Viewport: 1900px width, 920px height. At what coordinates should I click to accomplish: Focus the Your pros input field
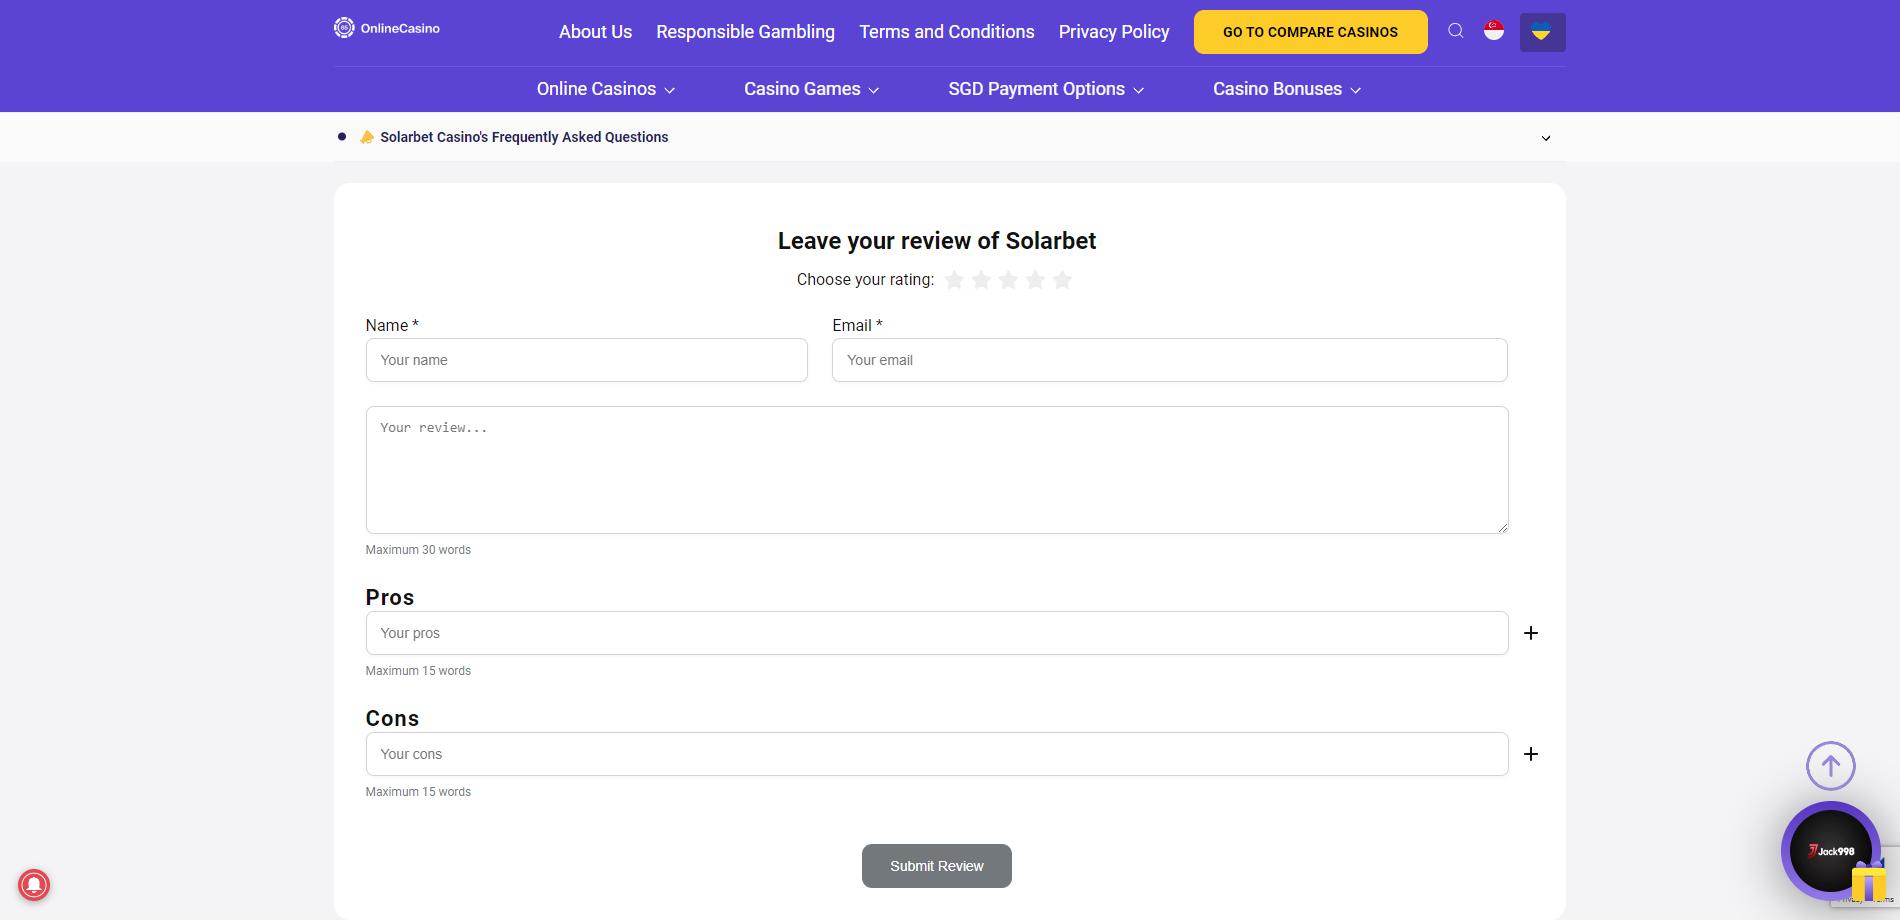[937, 633]
